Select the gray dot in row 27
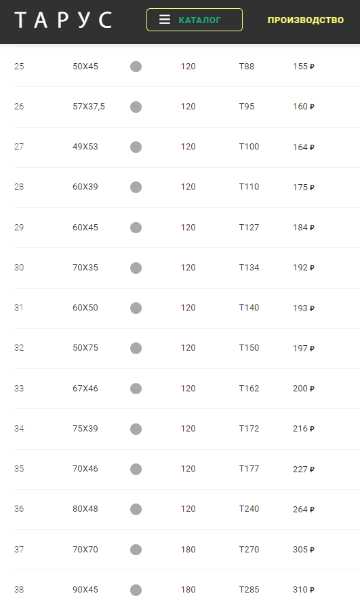Screen dimensions: 360x600 pos(136,147)
